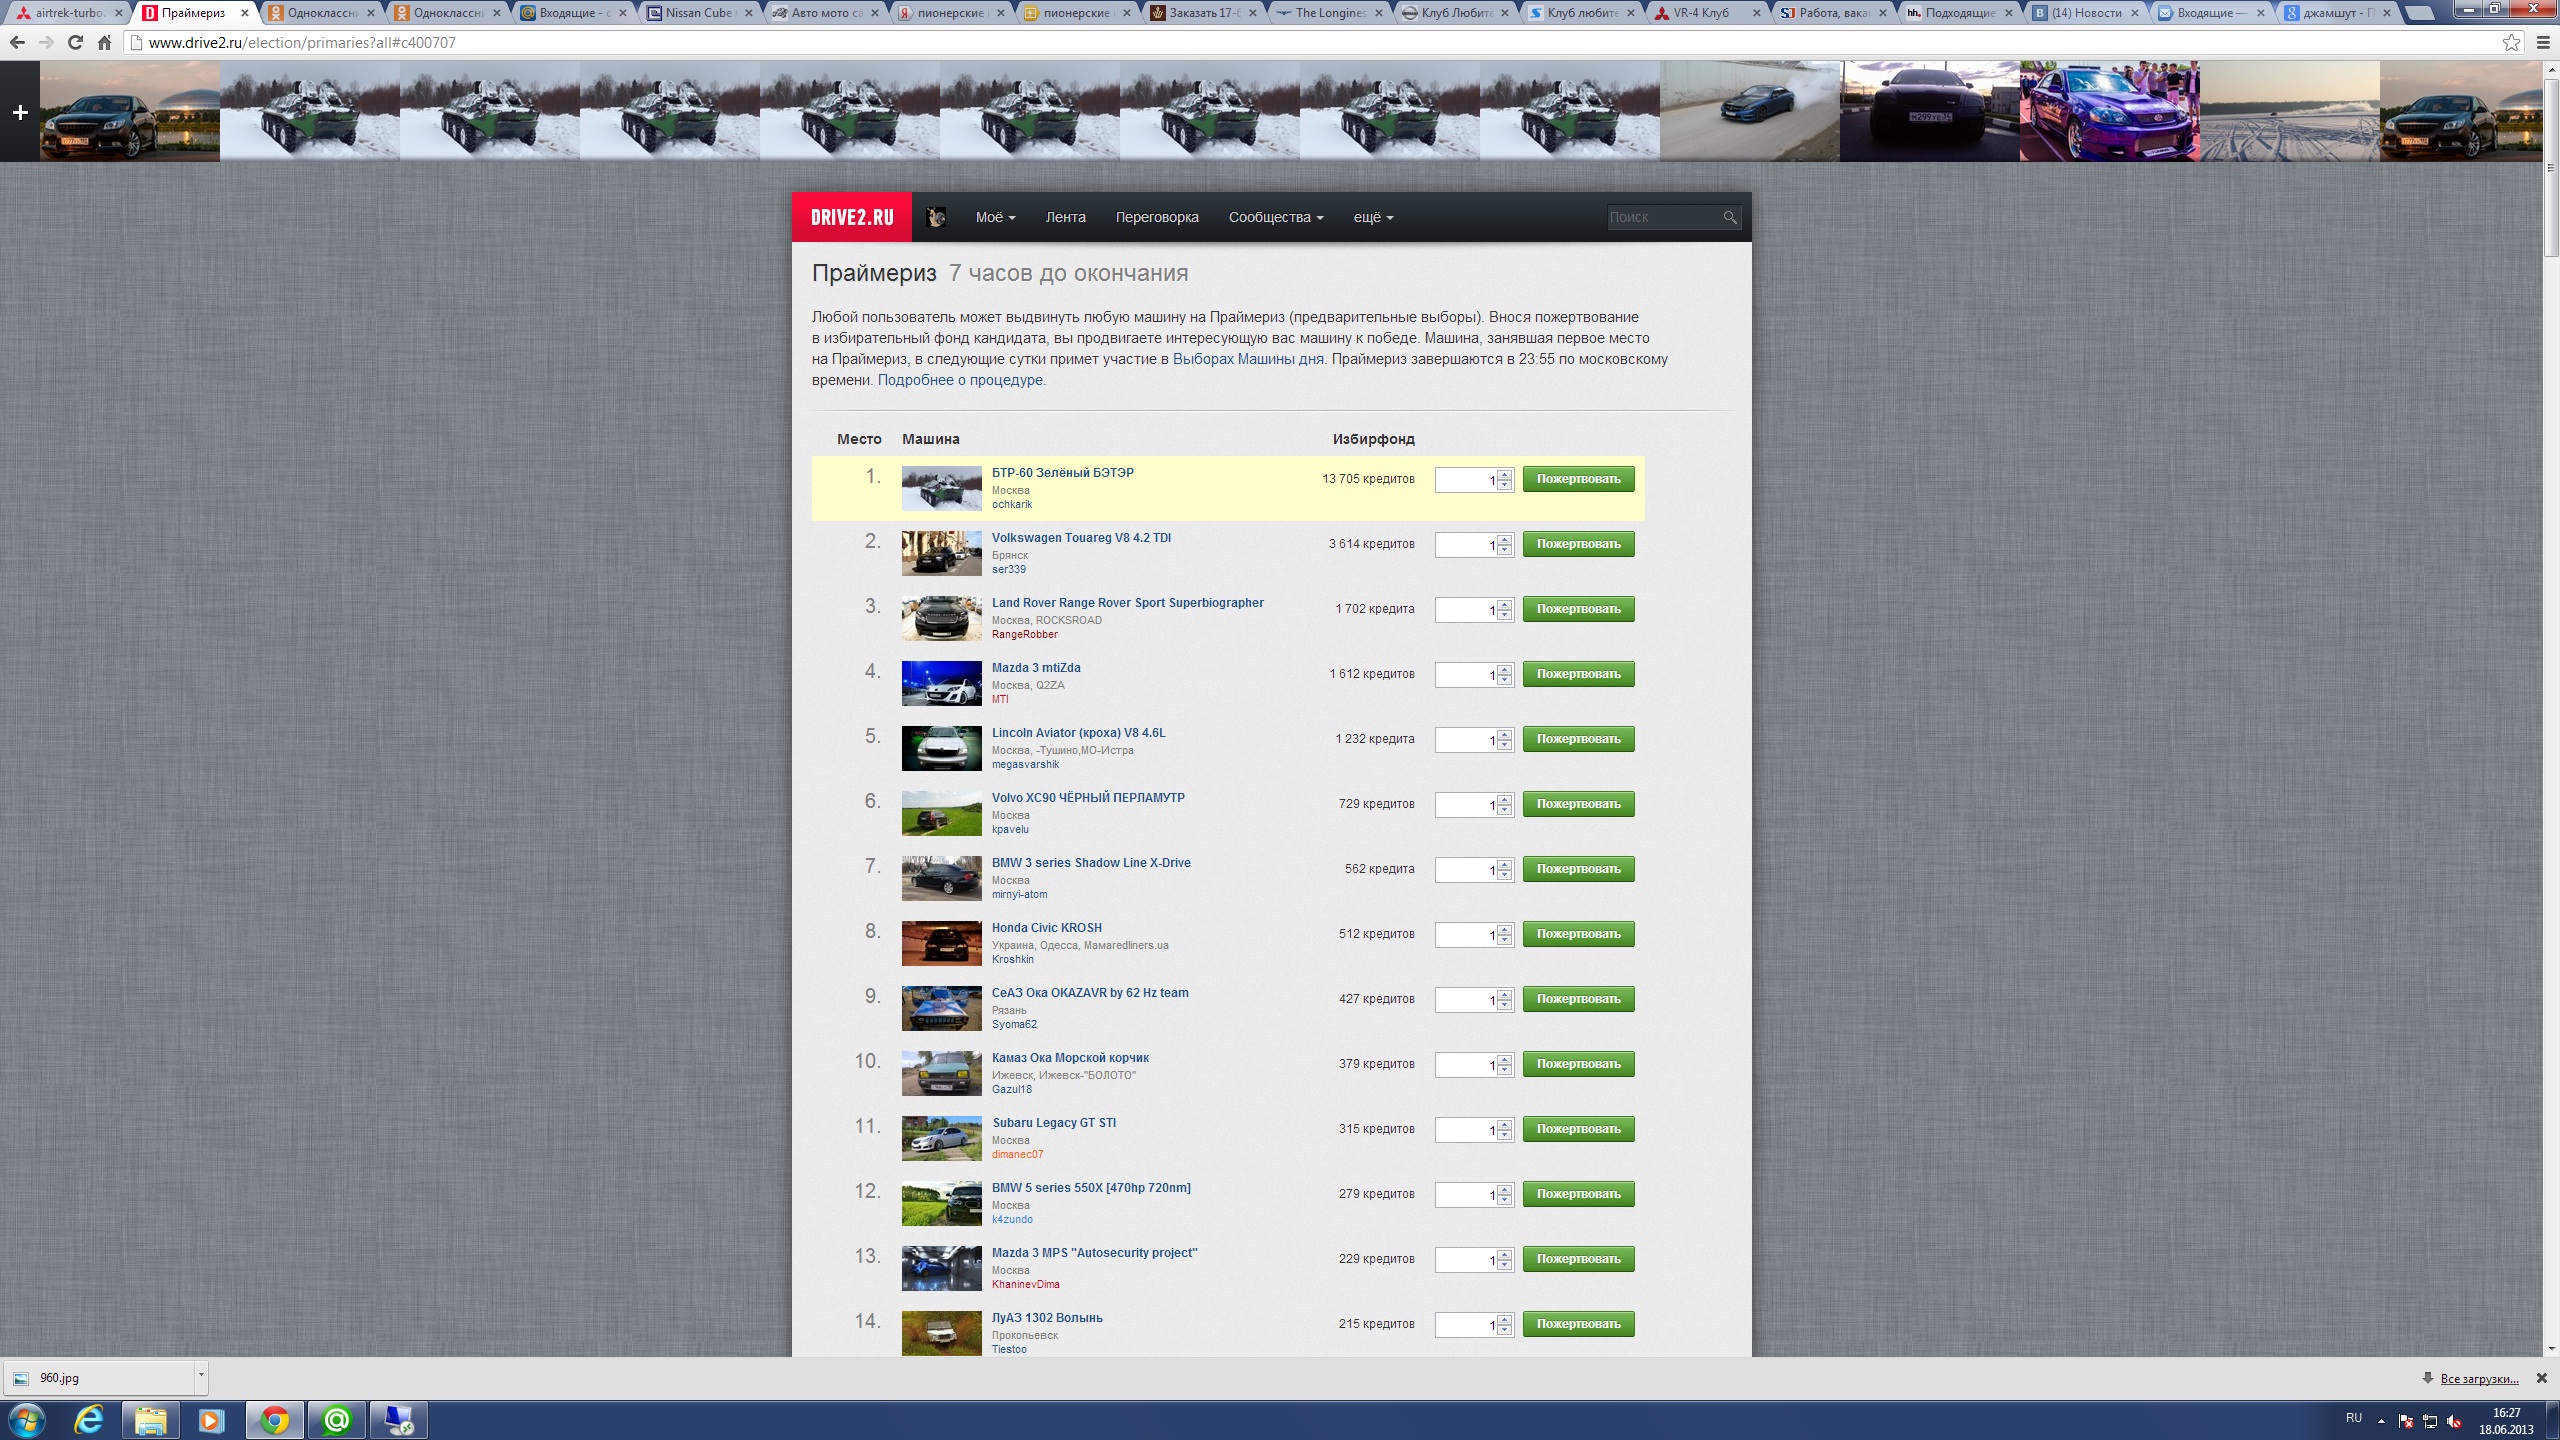Viewport: 2560px width, 1440px height.
Task: Open the Honda Civic KROSH thumbnail
Action: tap(941, 943)
